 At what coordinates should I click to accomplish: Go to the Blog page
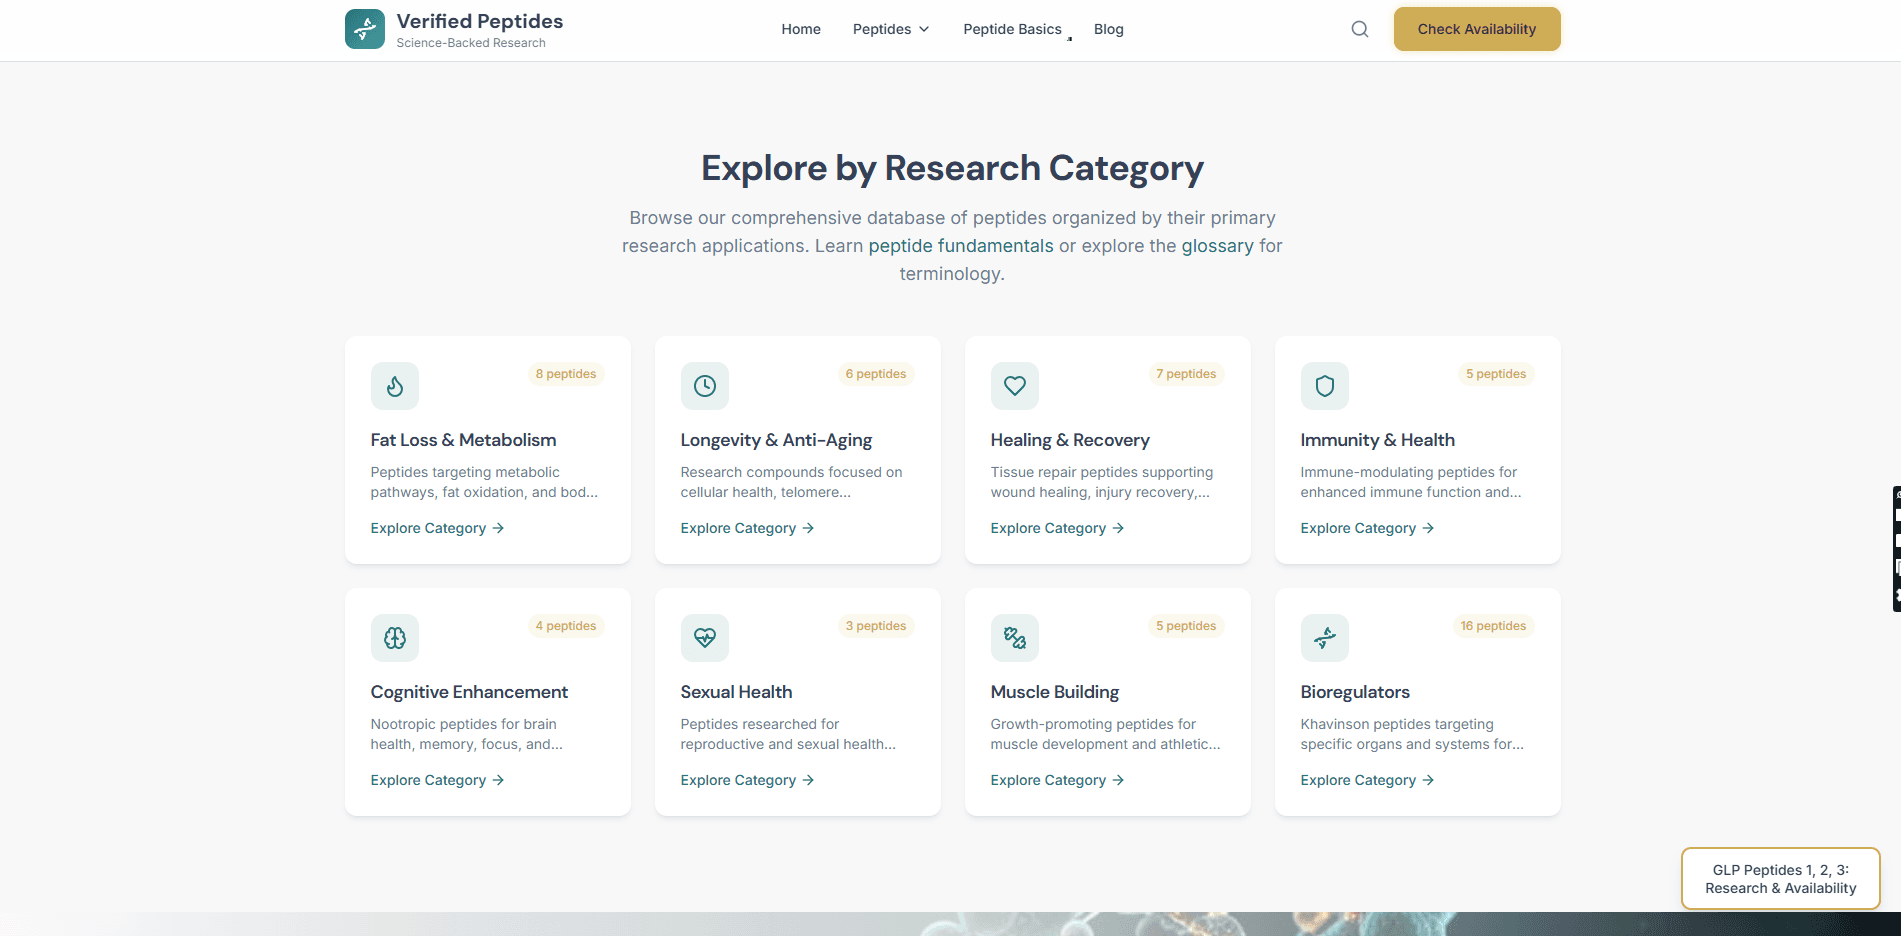click(x=1108, y=29)
